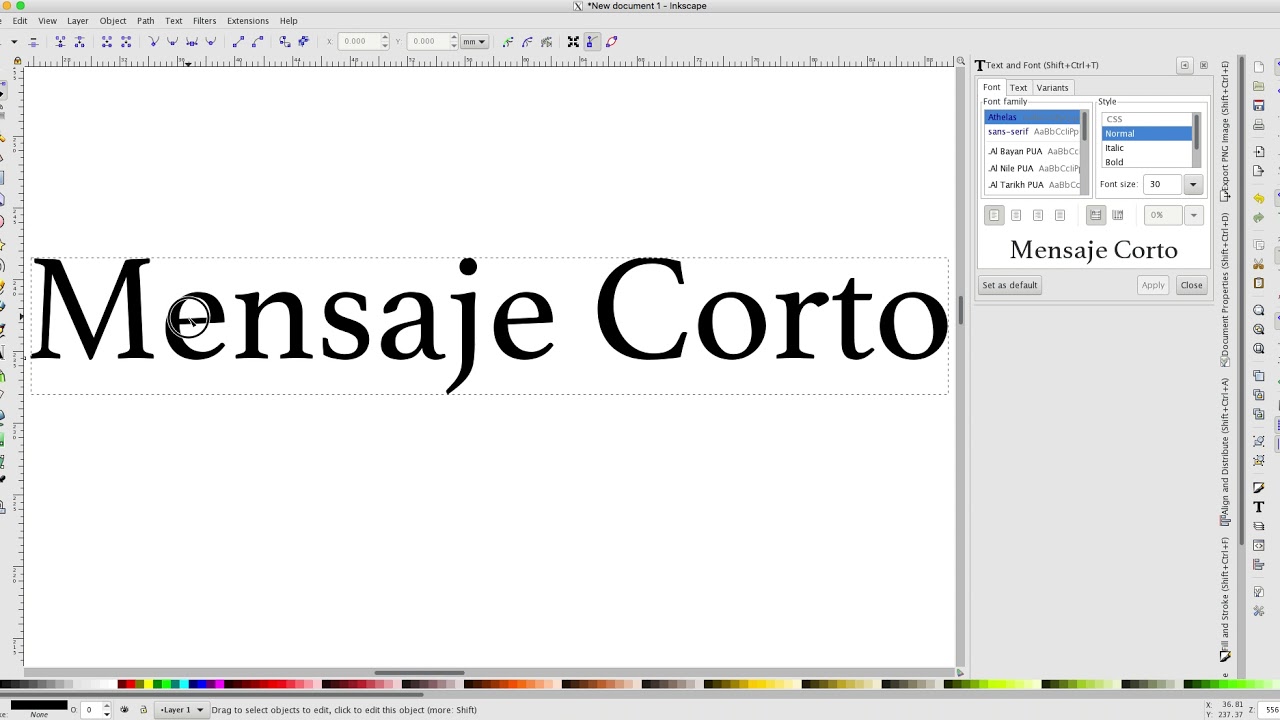The image size is (1280, 720).
Task: Click the X coordinate input field
Action: [359, 41]
